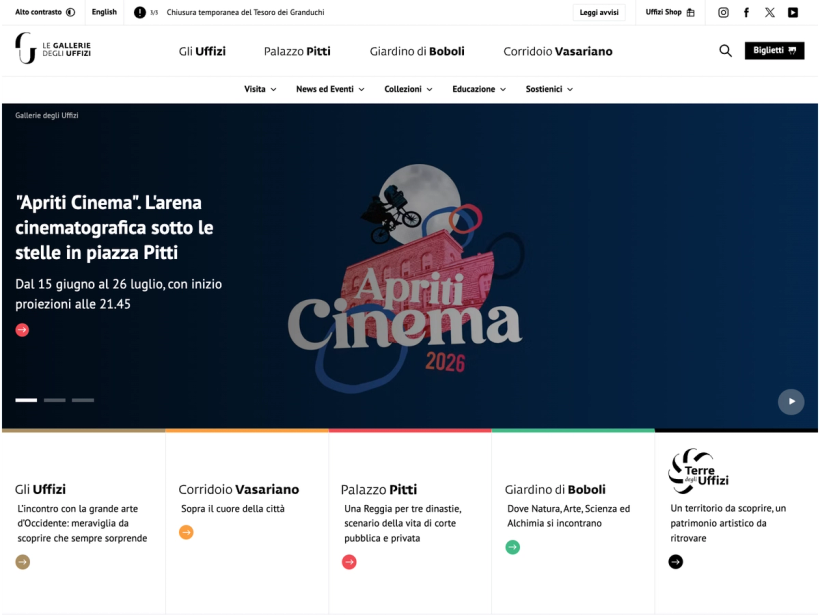Screen dimensions: 820x615
Task: Click the Biglietti tickets button
Action: coord(775,51)
